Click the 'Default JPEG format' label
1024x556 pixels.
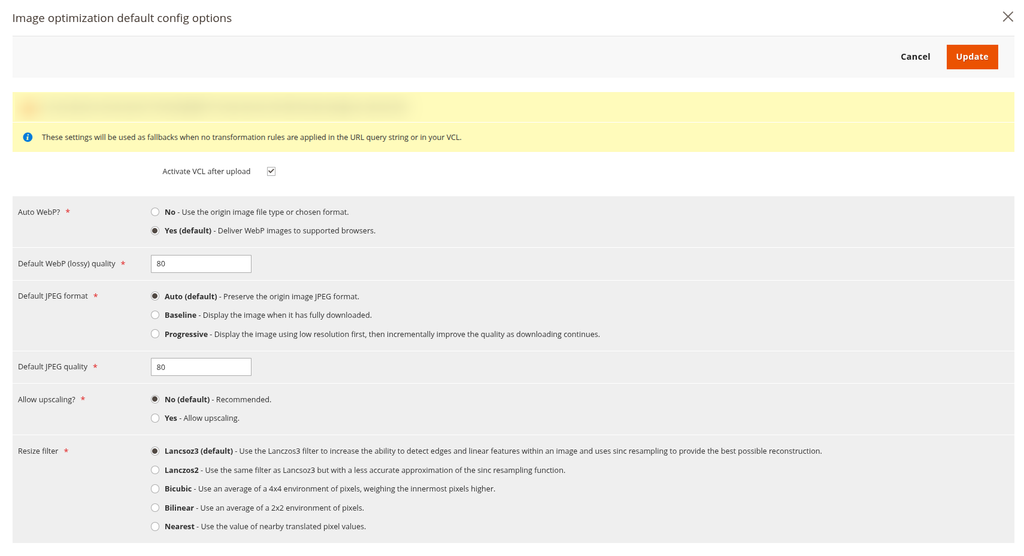click(x=53, y=296)
